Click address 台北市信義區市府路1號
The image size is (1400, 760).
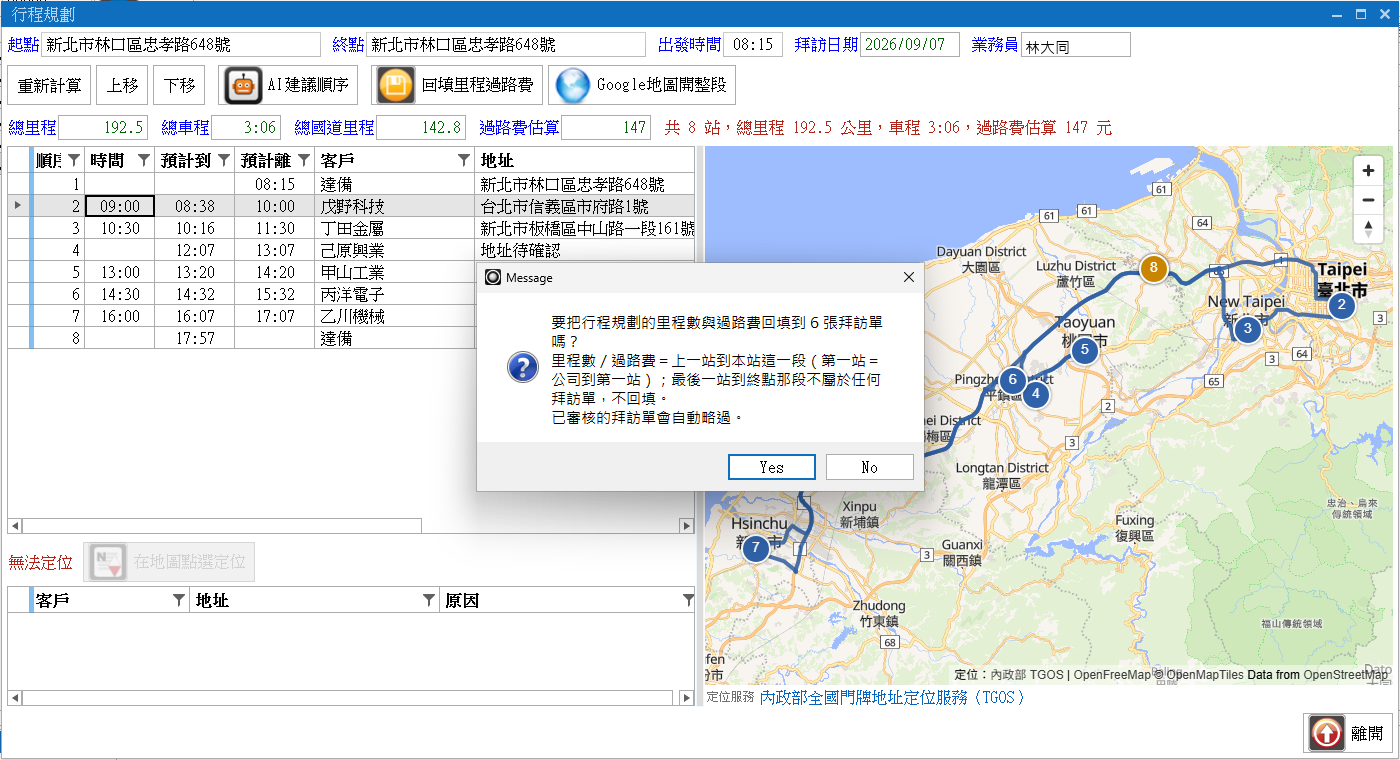coord(585,206)
